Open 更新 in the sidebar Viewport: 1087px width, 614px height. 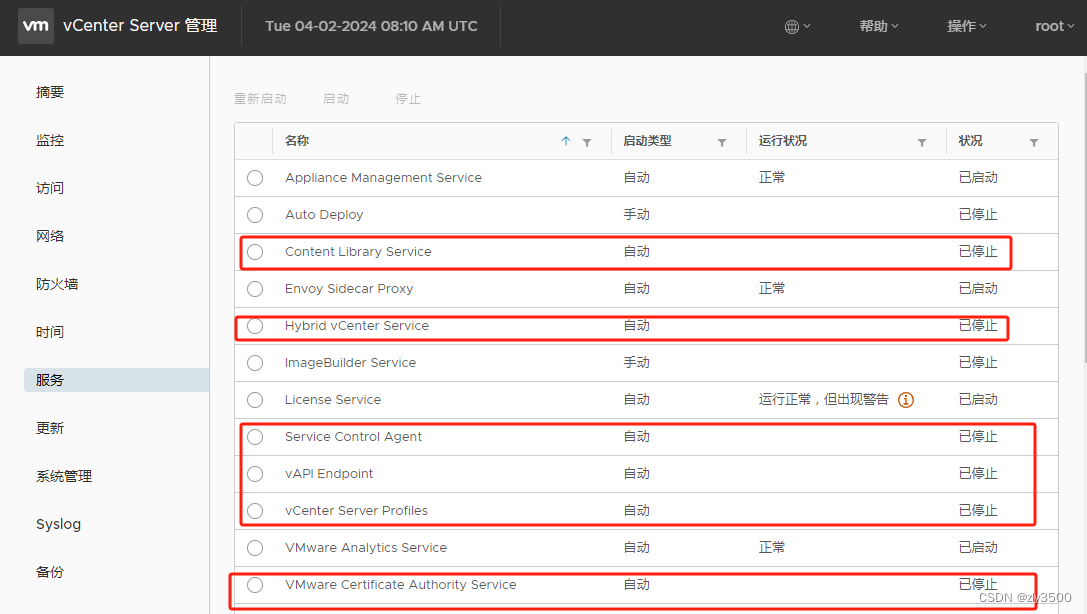click(x=50, y=428)
